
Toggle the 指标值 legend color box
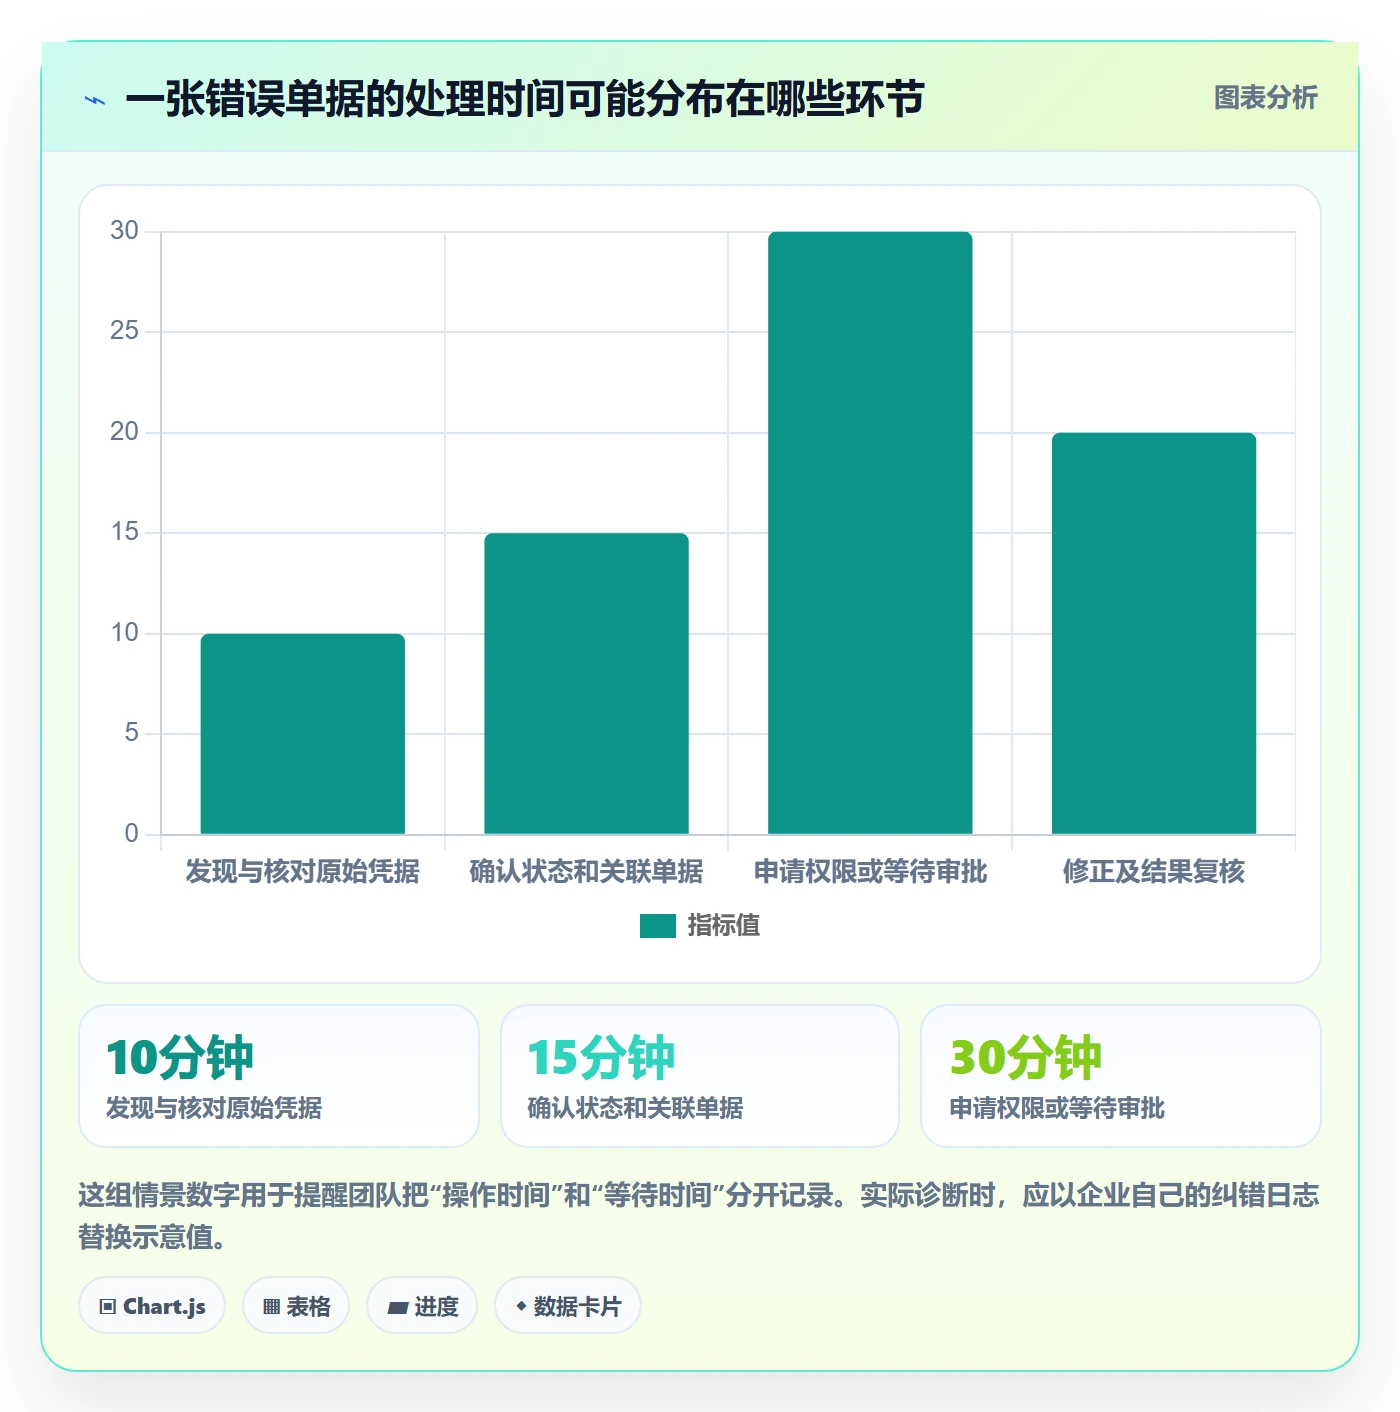point(657,926)
